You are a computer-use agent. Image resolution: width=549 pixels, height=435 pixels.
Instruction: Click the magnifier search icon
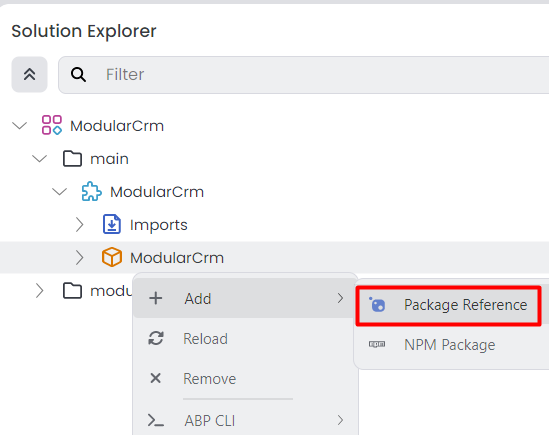pos(78,75)
